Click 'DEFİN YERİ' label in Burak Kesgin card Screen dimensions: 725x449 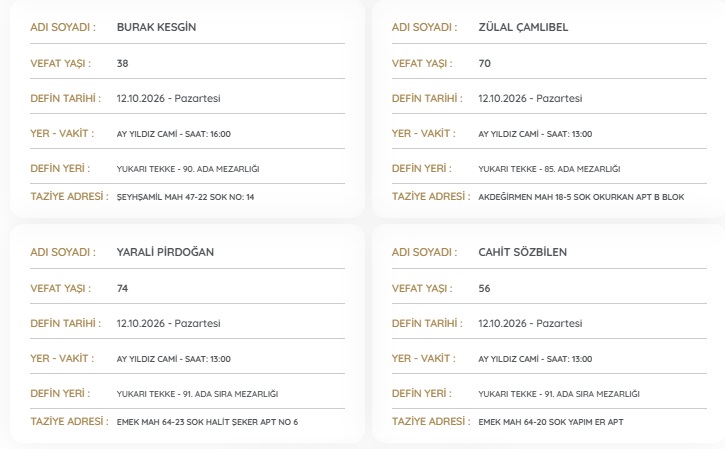[x=60, y=168]
